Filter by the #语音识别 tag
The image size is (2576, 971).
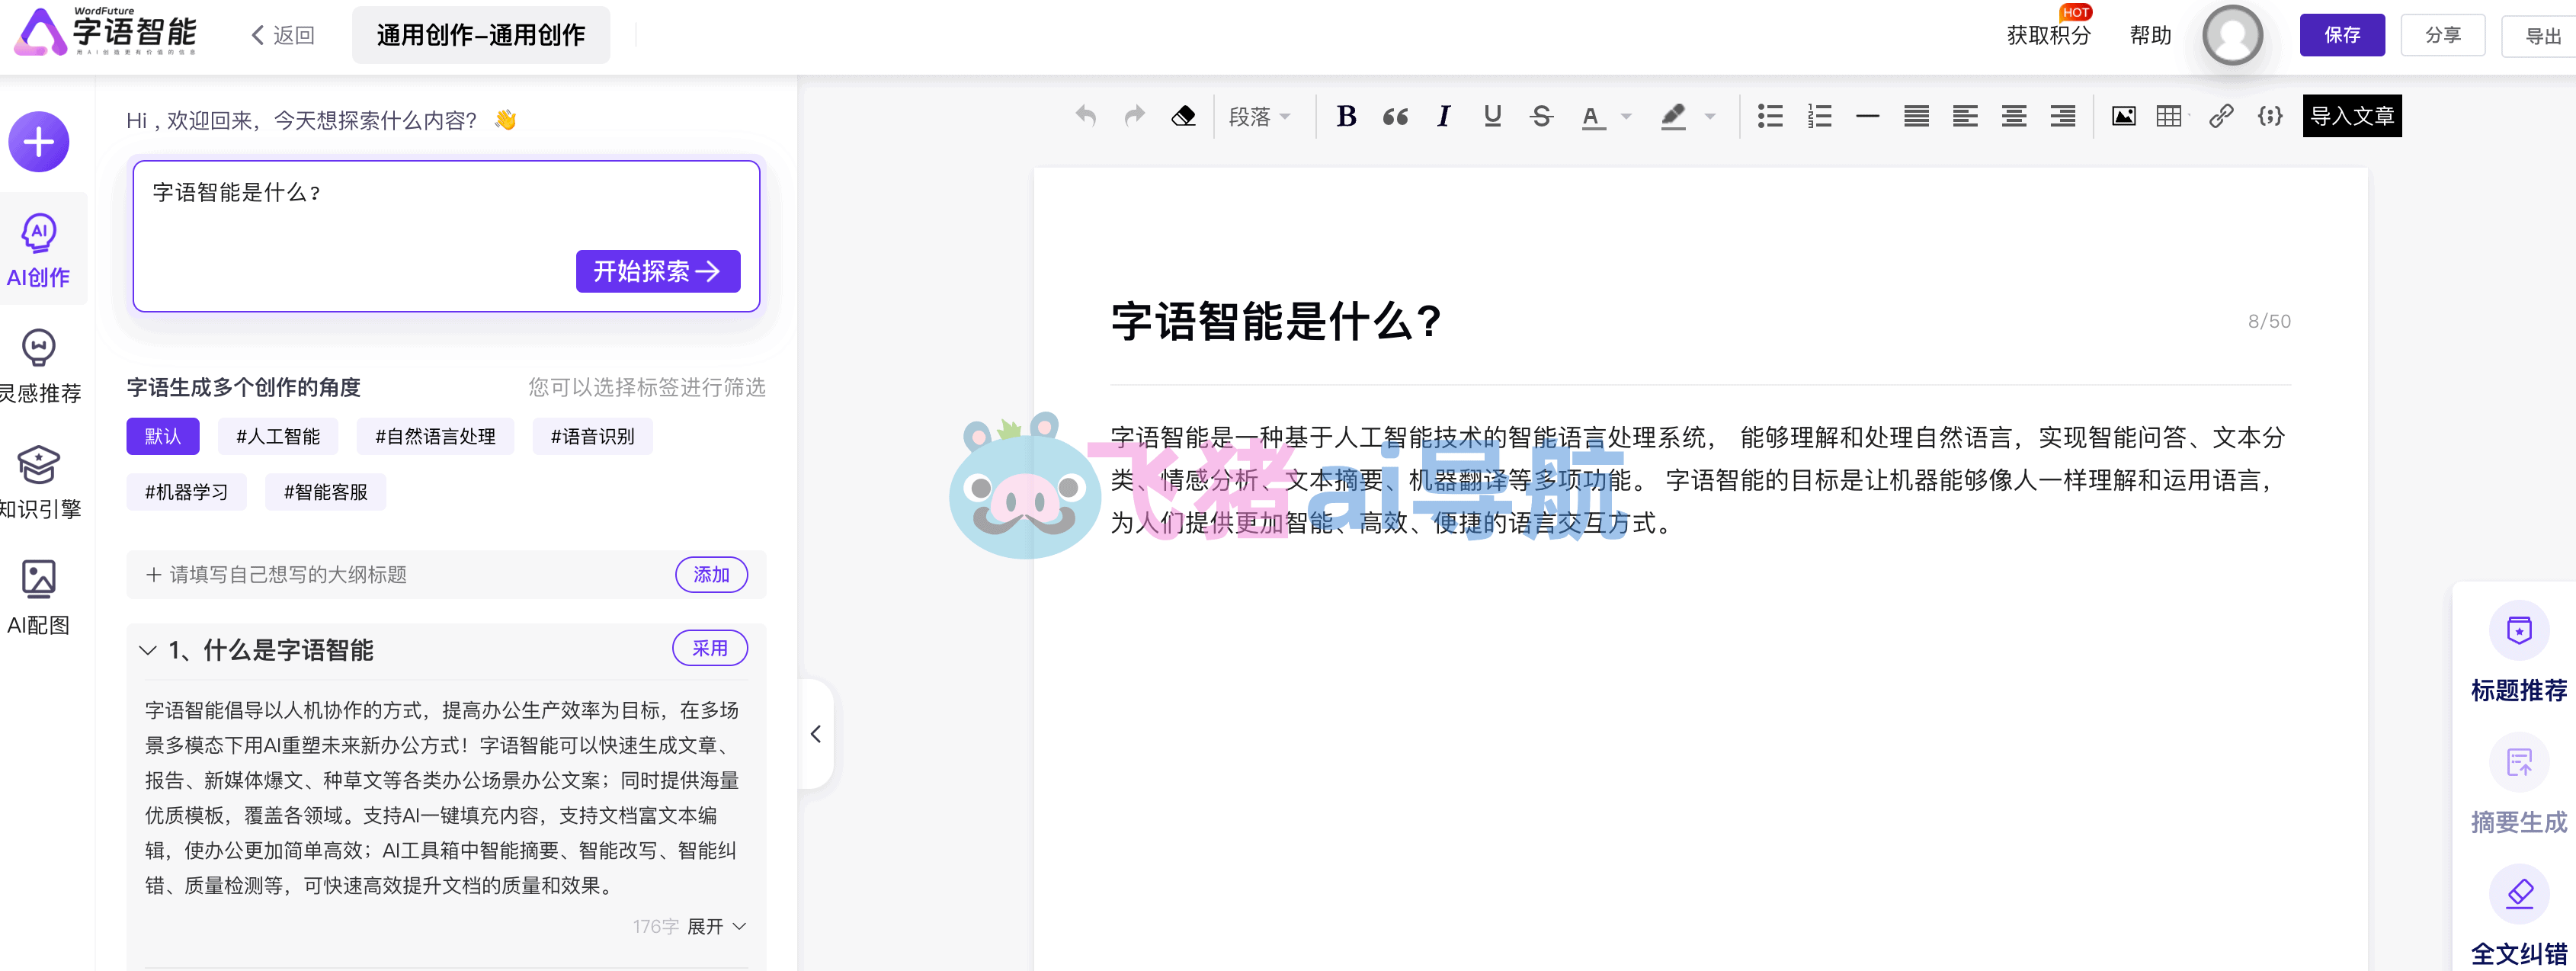point(592,436)
